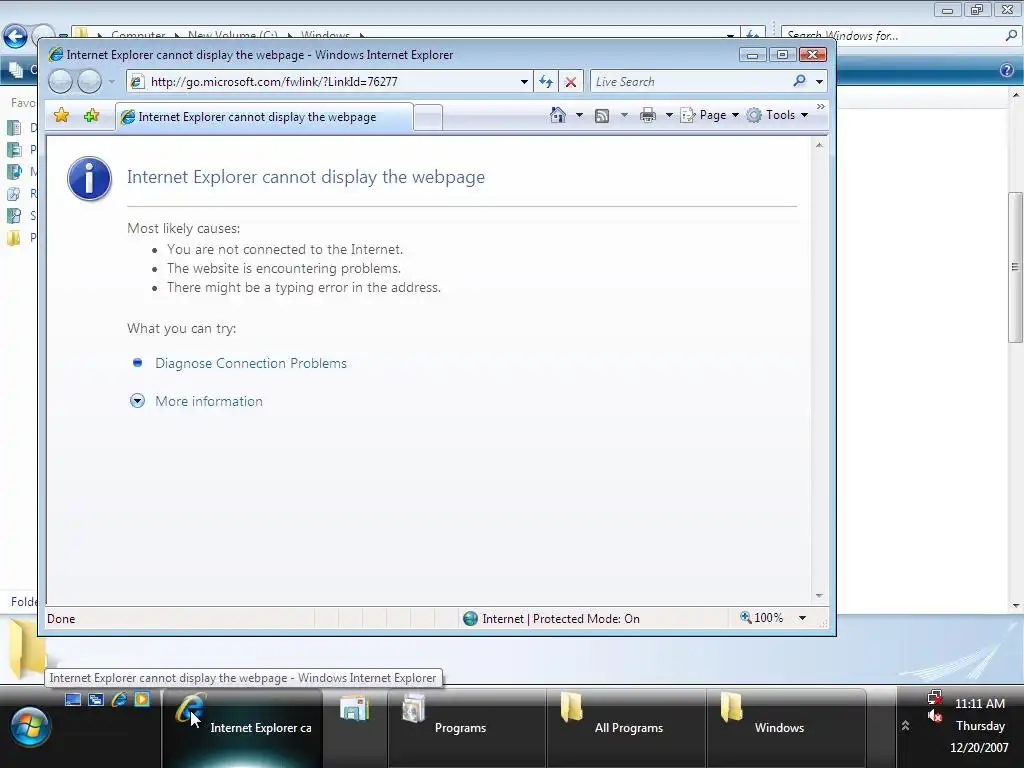Select the Programs taskbar button
This screenshot has width=1024, height=768.
point(466,727)
